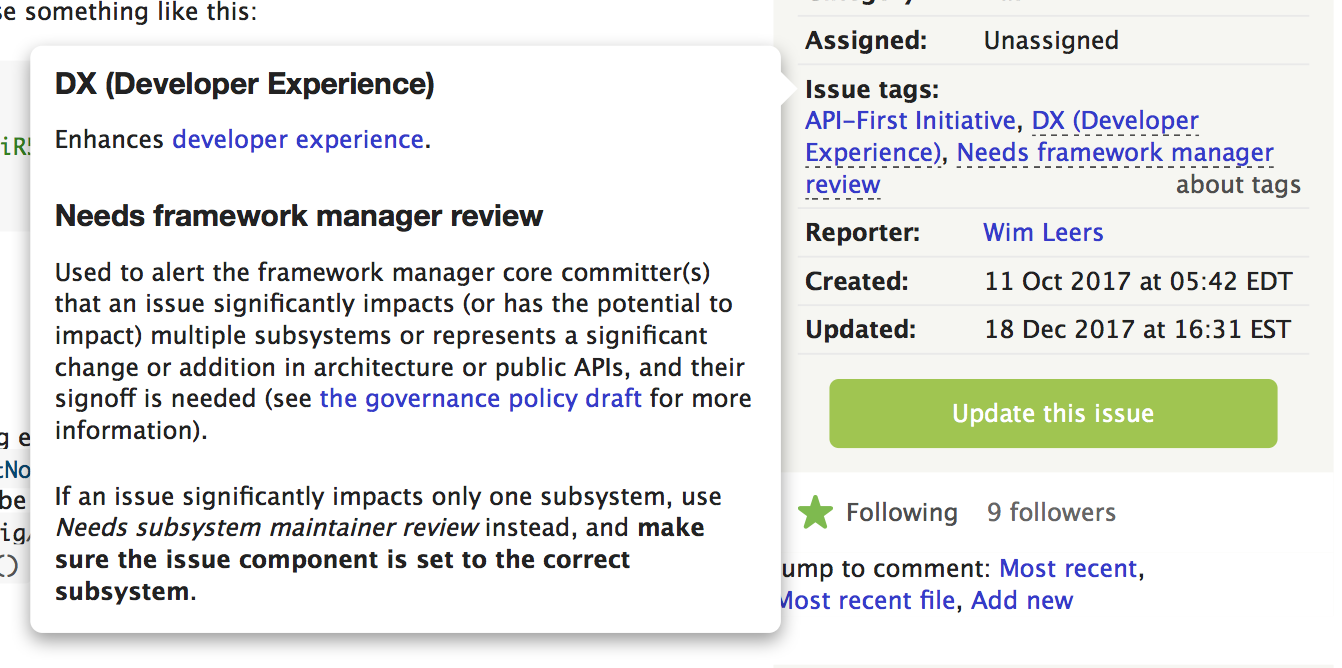Click the Assigned label
The image size is (1342, 668).
pyautogui.click(x=866, y=41)
